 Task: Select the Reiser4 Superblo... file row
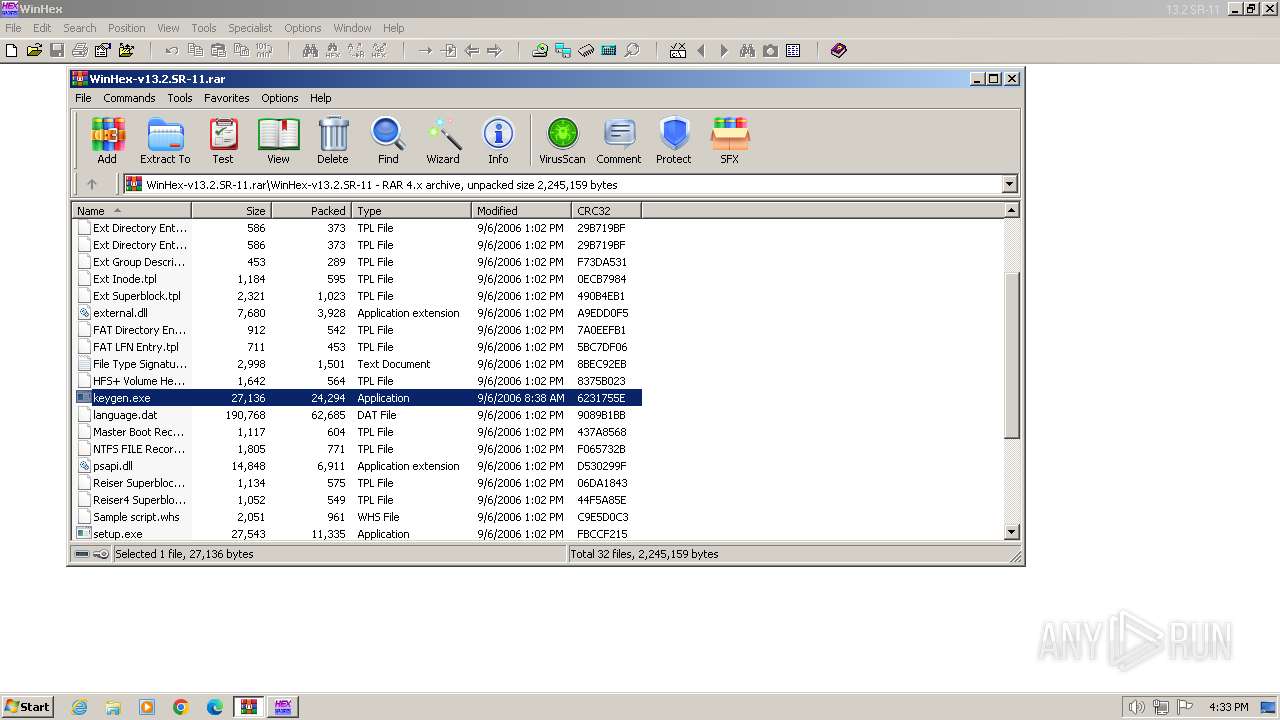pyautogui.click(x=359, y=500)
